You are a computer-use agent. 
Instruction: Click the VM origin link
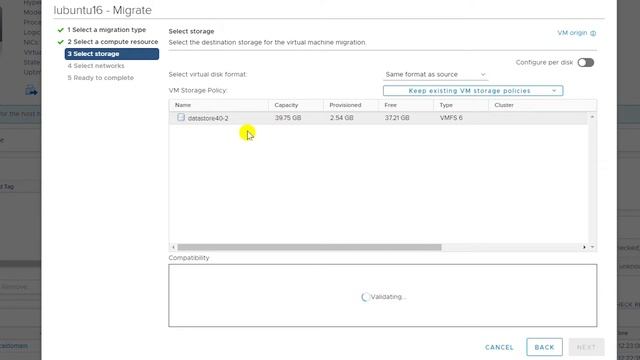[572, 33]
